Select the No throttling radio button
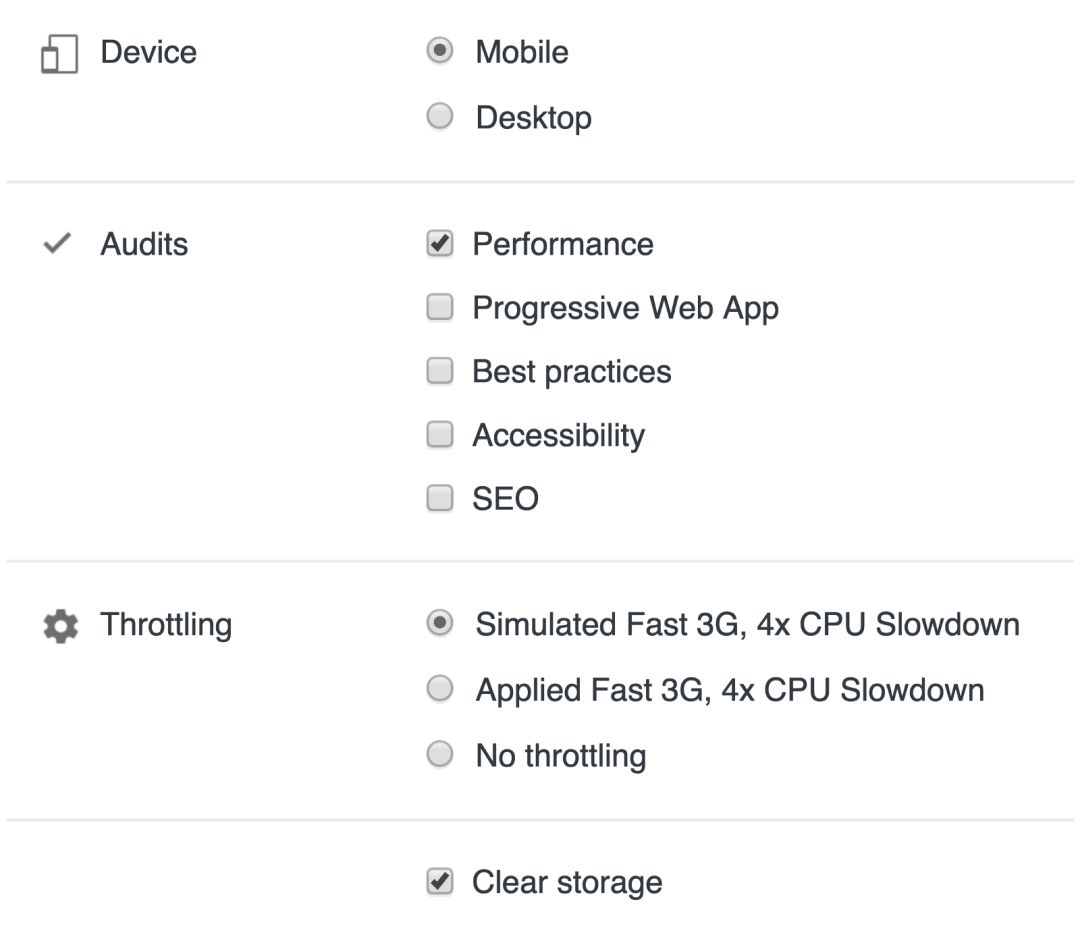 click(x=440, y=754)
